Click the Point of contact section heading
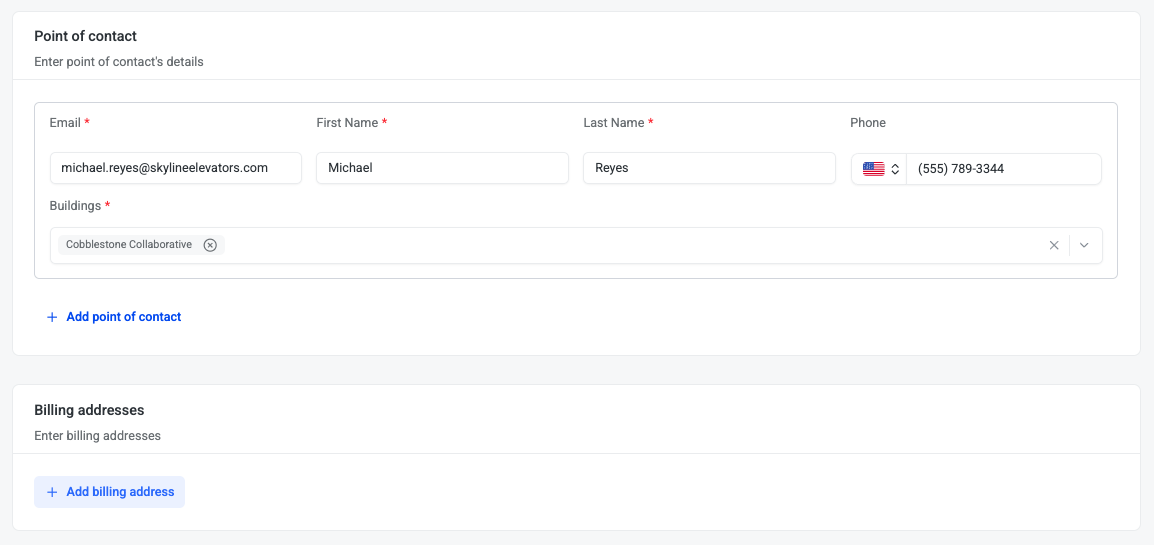Viewport: 1154px width, 545px height. [85, 36]
